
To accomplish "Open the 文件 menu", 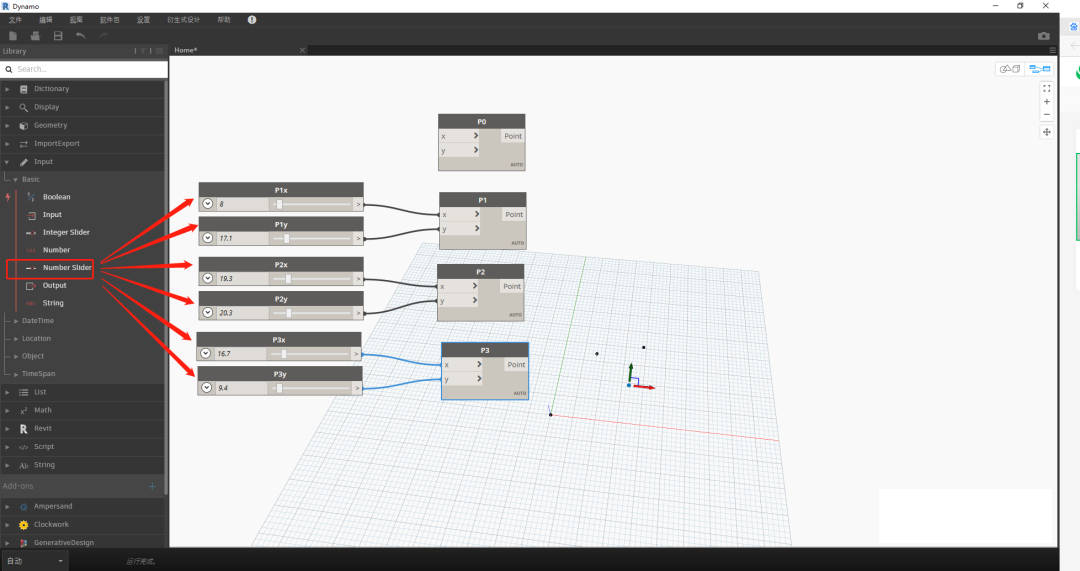I will (15, 20).
